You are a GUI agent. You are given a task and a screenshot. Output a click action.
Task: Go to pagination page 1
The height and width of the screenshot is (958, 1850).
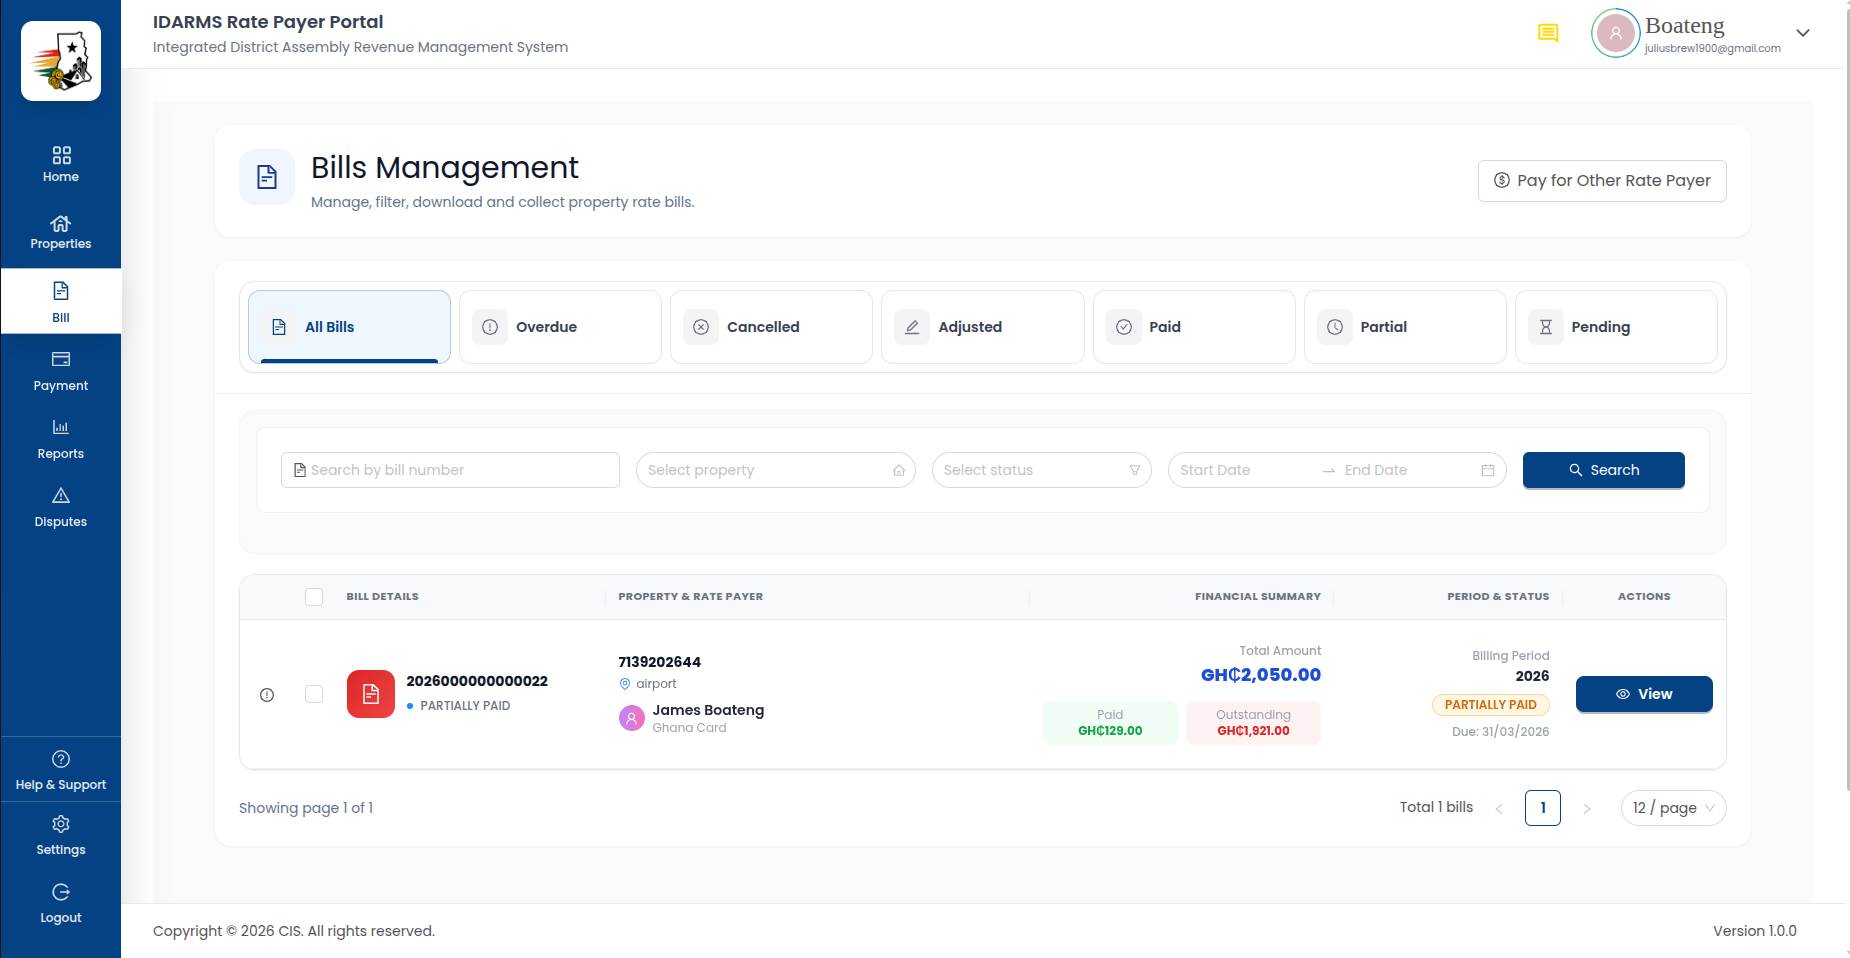tap(1543, 808)
